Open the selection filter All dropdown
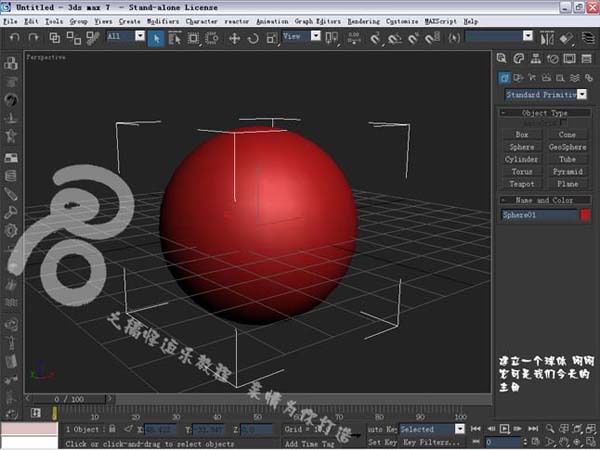Screen dimensions: 600x450 [140, 36]
